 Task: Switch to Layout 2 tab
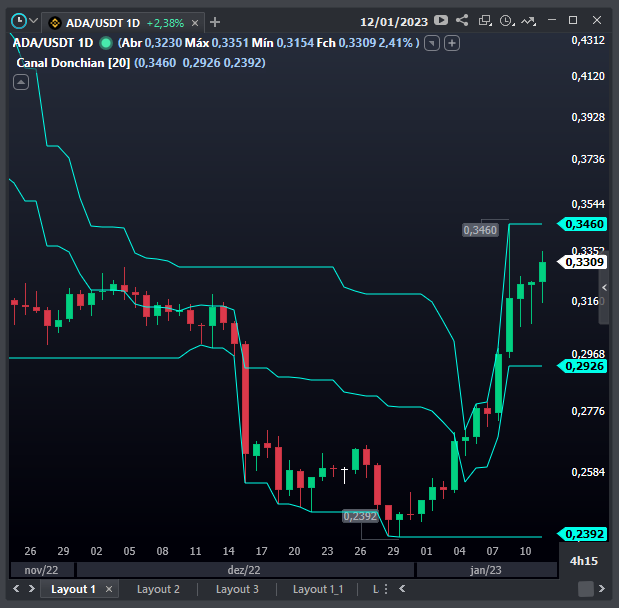(158, 589)
